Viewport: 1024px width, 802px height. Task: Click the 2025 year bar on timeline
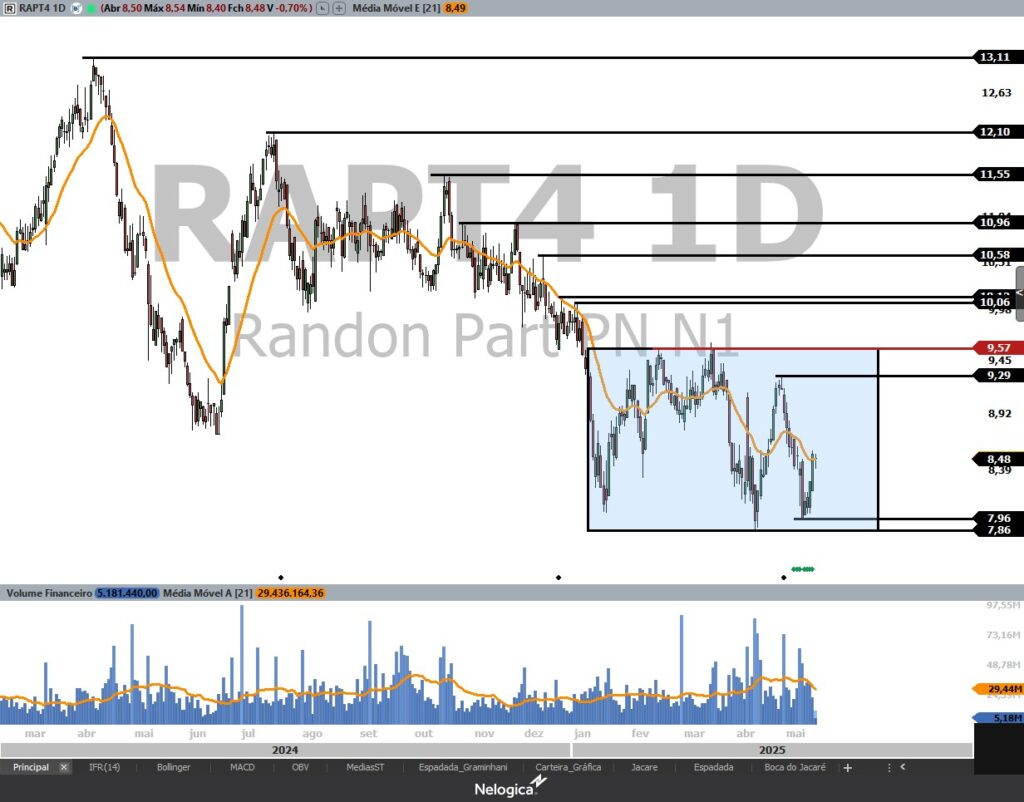click(773, 750)
